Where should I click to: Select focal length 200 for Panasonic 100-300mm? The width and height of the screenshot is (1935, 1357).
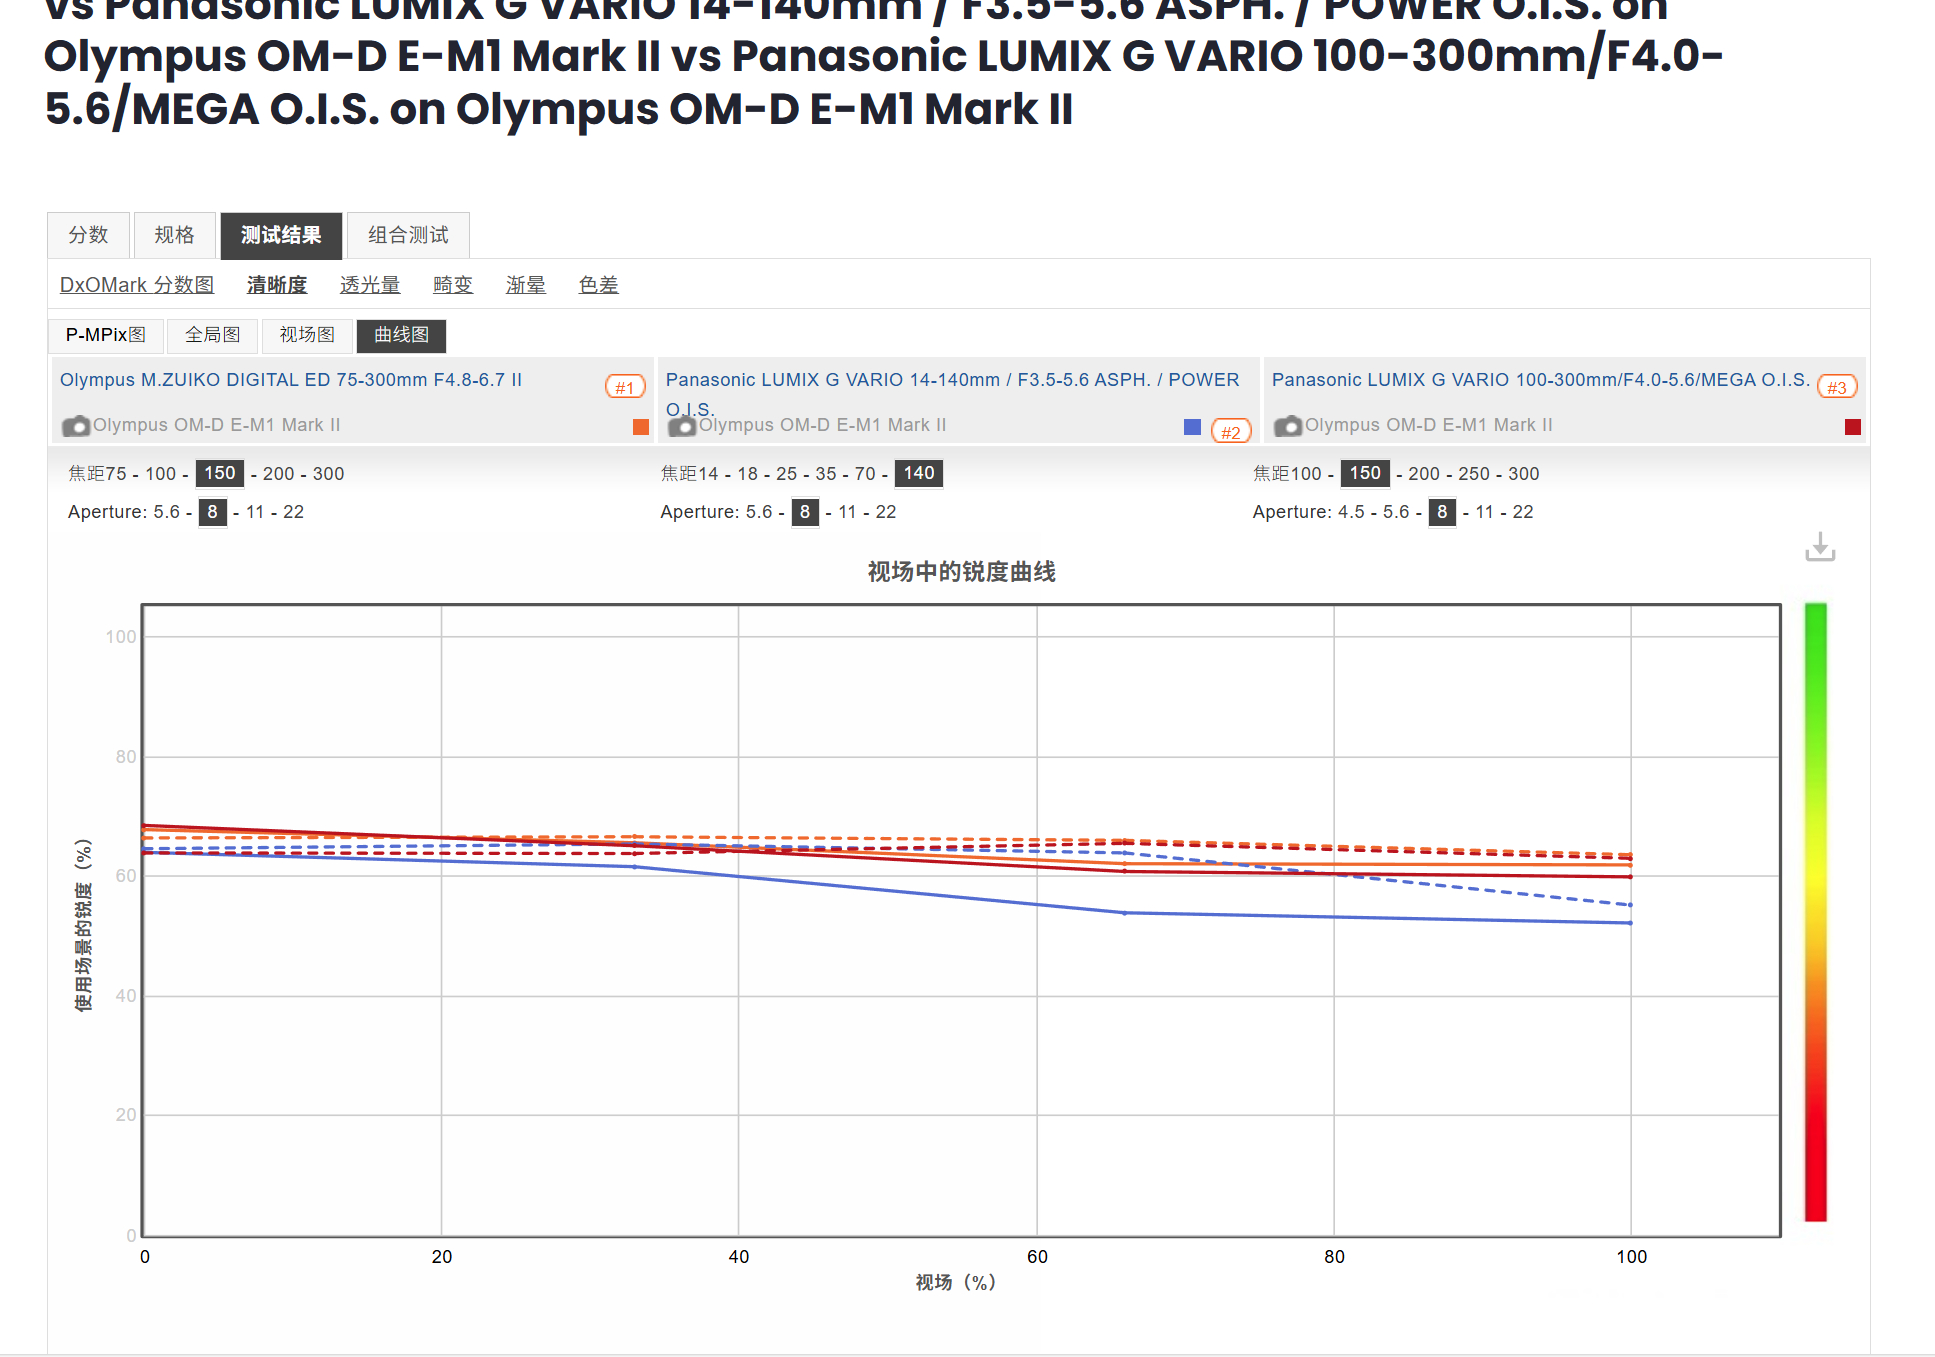coord(1424,474)
